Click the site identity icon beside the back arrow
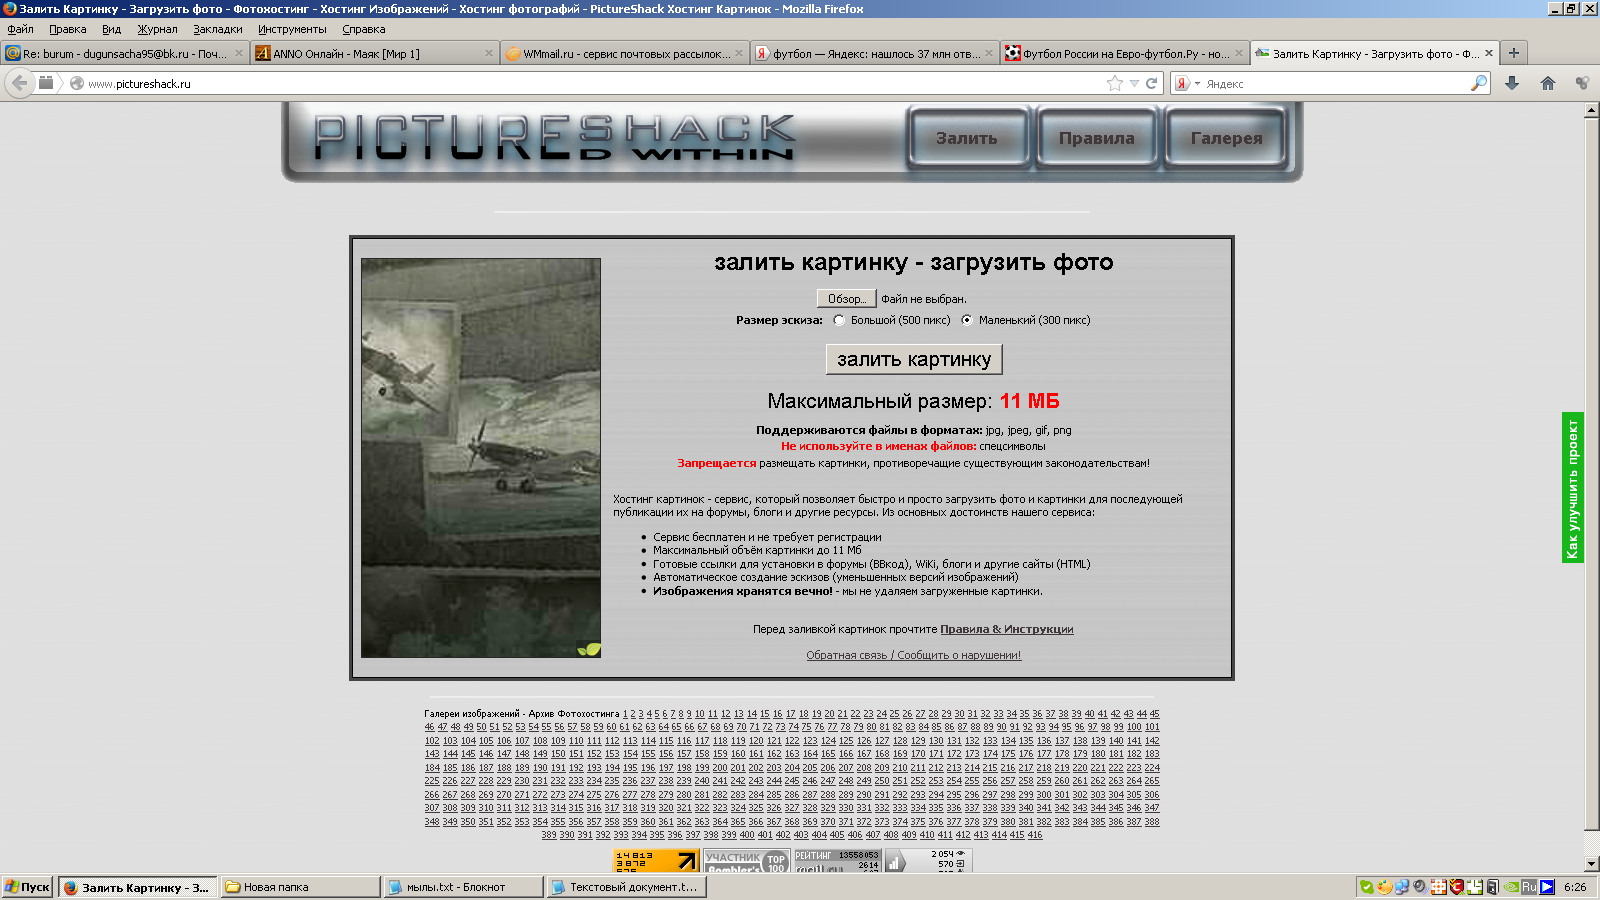Viewport: 1600px width, 900px height. [x=46, y=83]
